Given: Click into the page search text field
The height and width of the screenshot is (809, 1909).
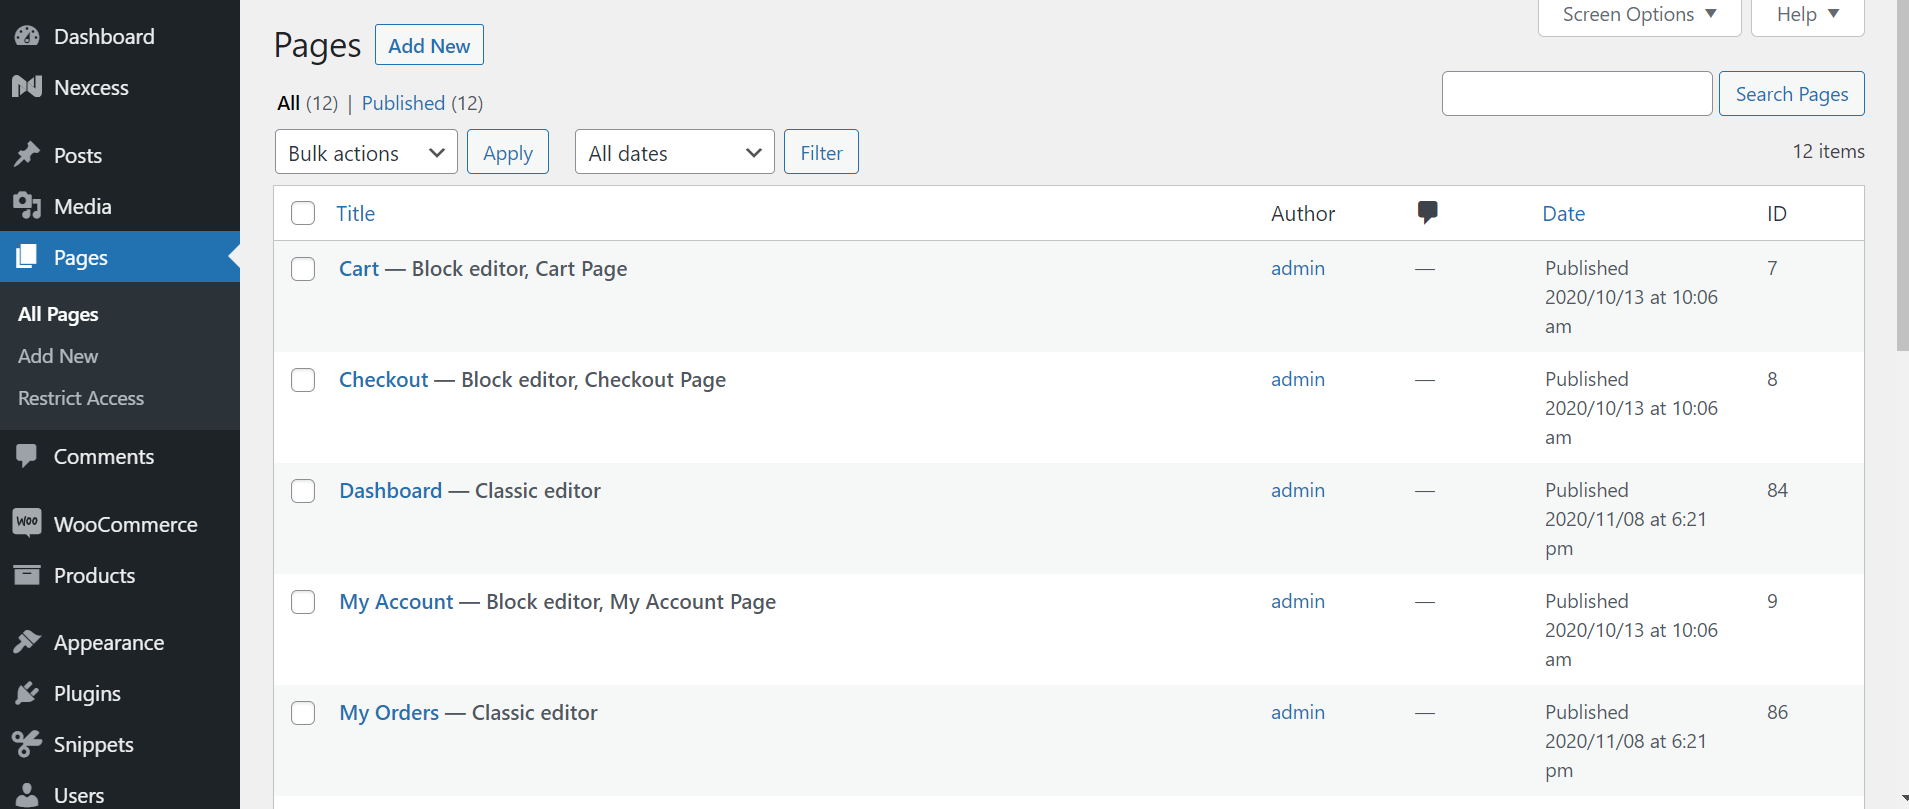Looking at the screenshot, I should tap(1576, 94).
